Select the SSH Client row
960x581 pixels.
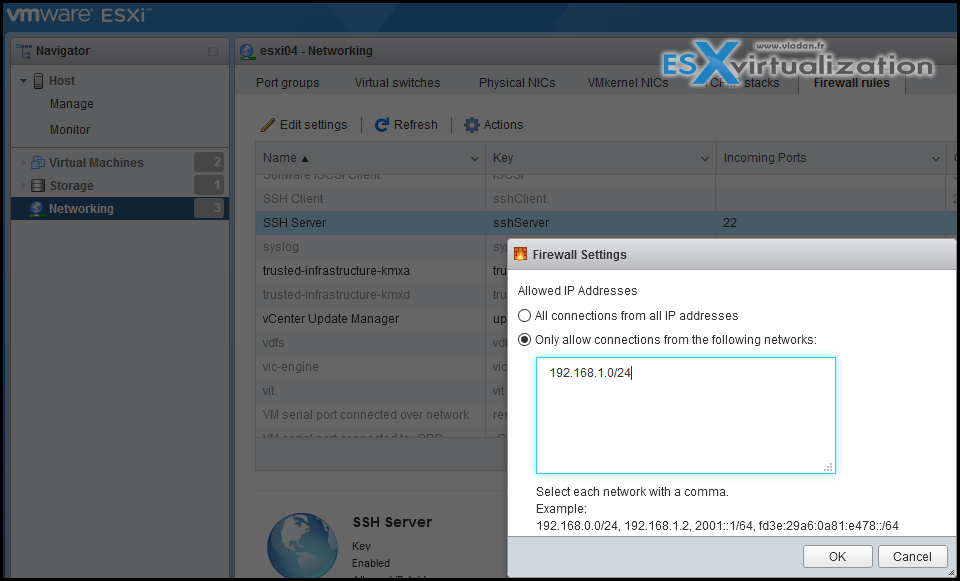[x=607, y=199]
